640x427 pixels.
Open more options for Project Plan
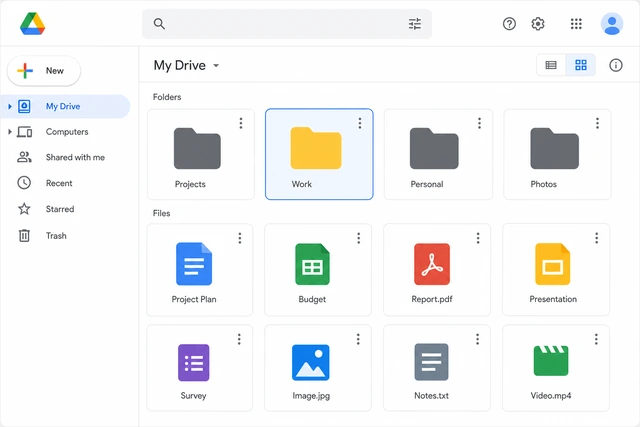click(x=240, y=238)
